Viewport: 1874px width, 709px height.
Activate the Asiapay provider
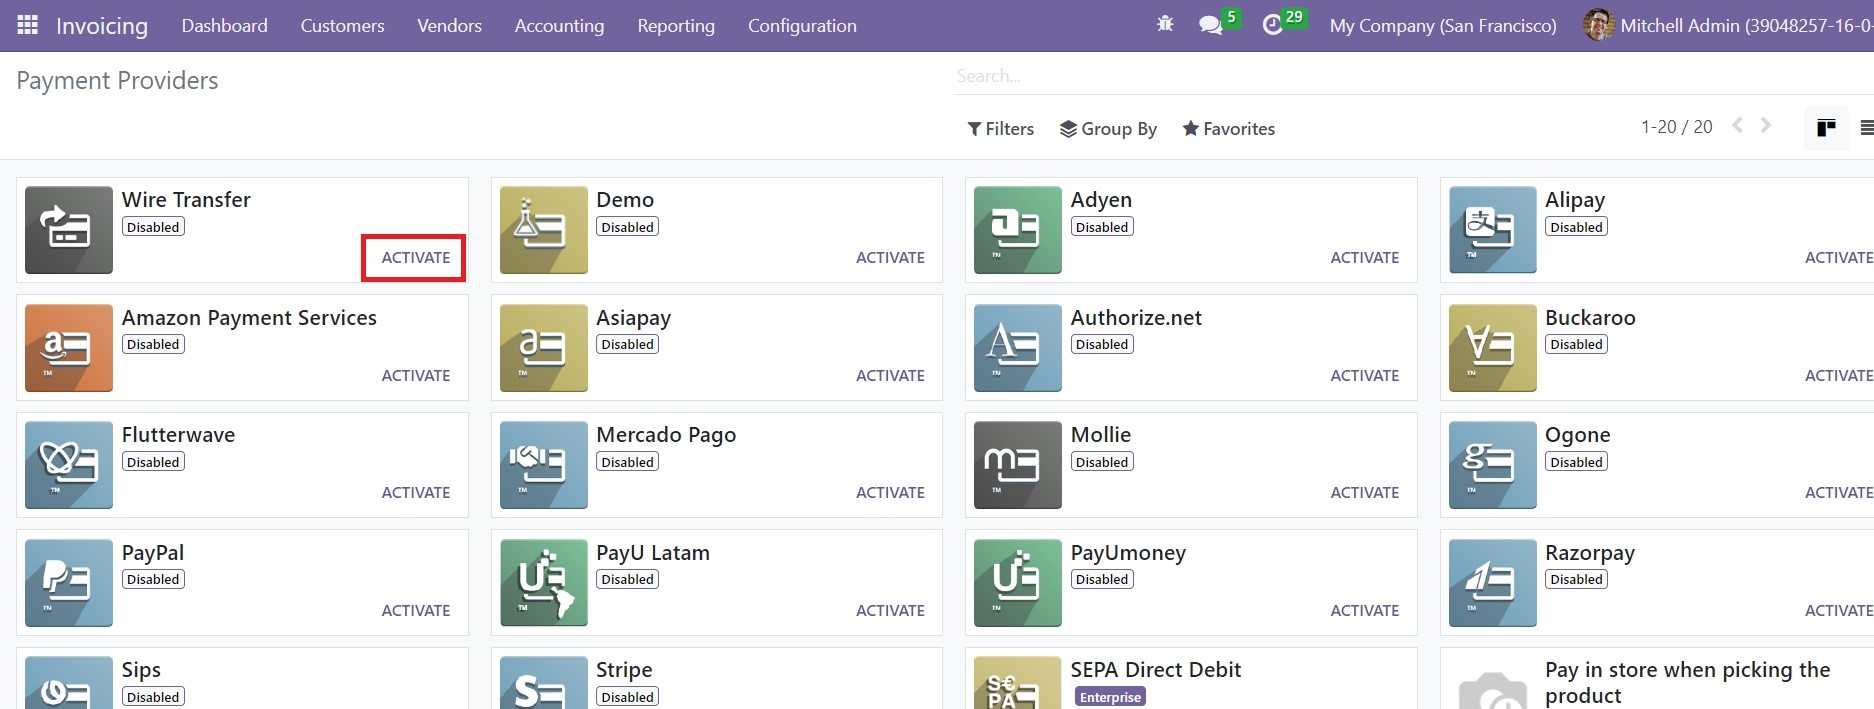click(x=890, y=376)
